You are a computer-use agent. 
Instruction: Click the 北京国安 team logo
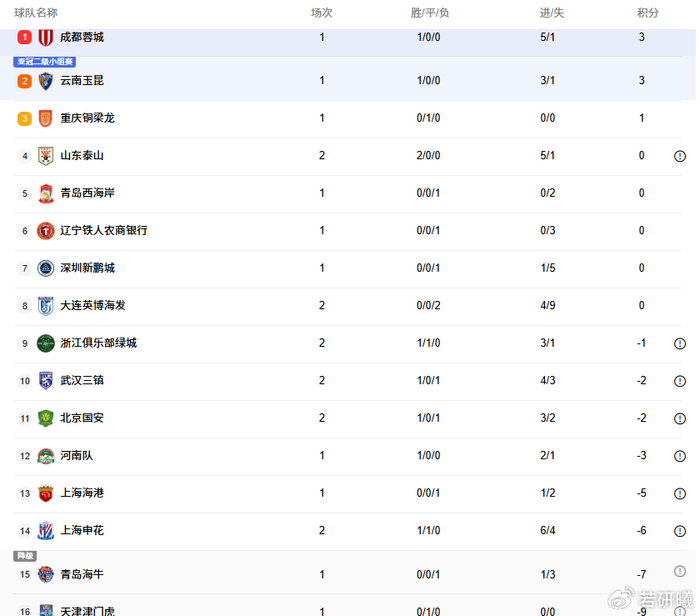click(x=46, y=418)
